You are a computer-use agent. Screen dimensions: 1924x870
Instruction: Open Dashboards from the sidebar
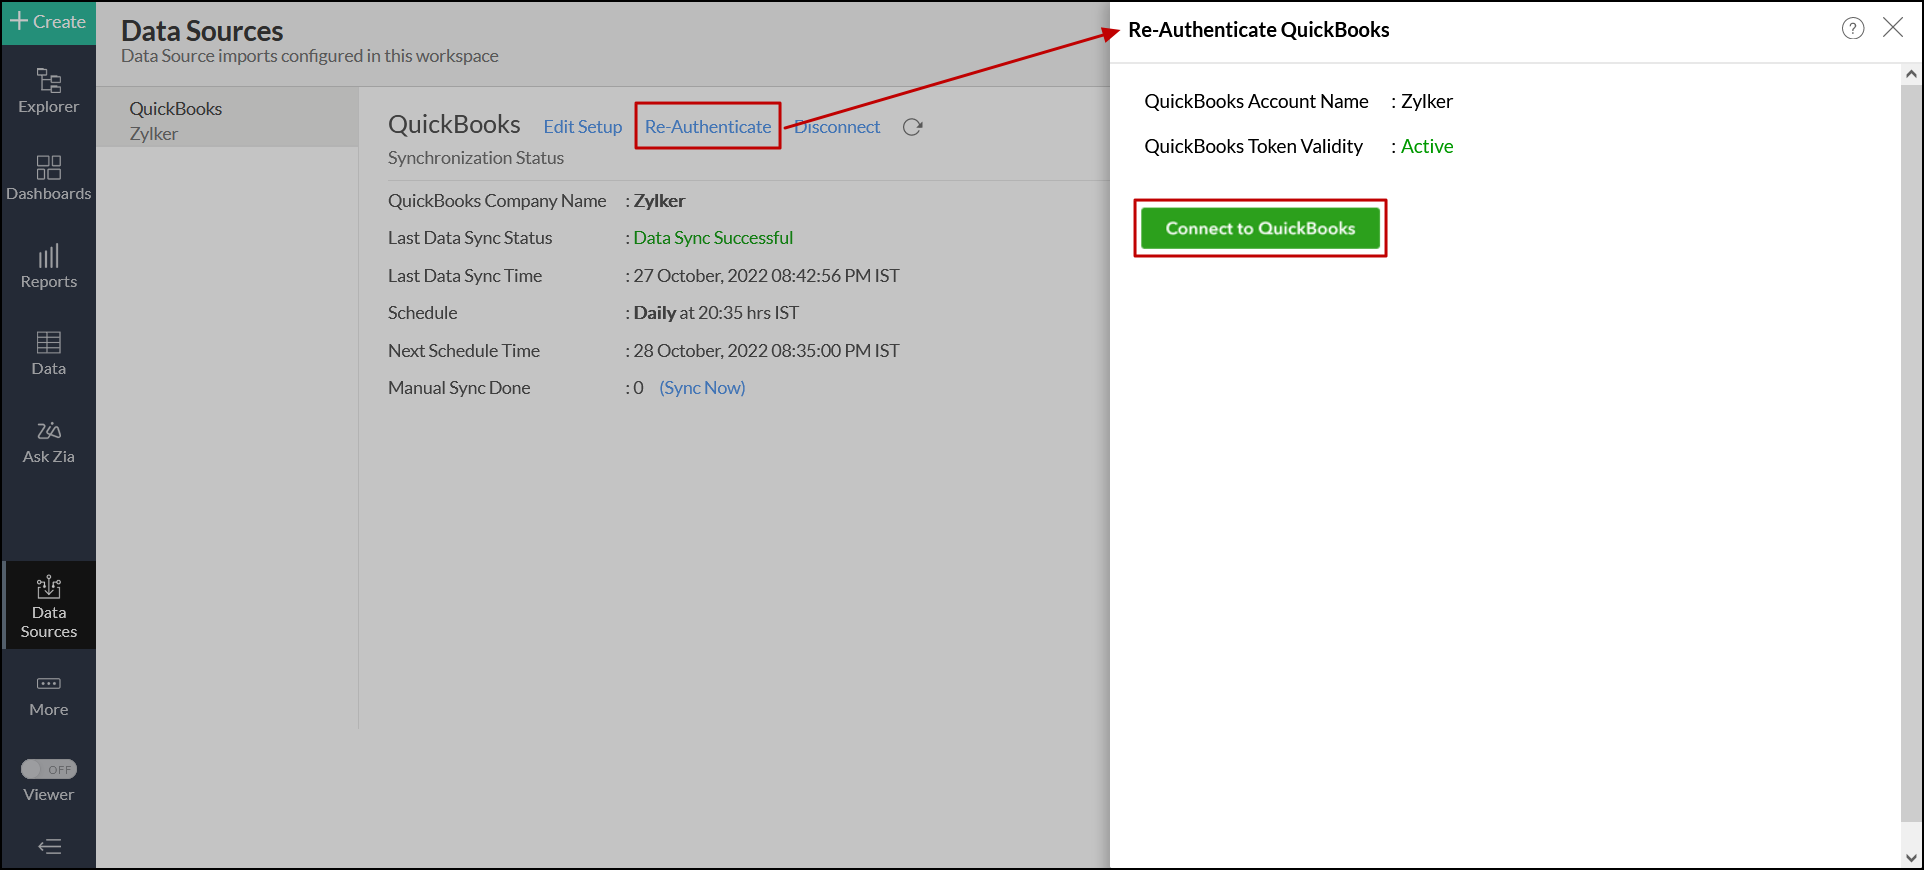tap(48, 178)
